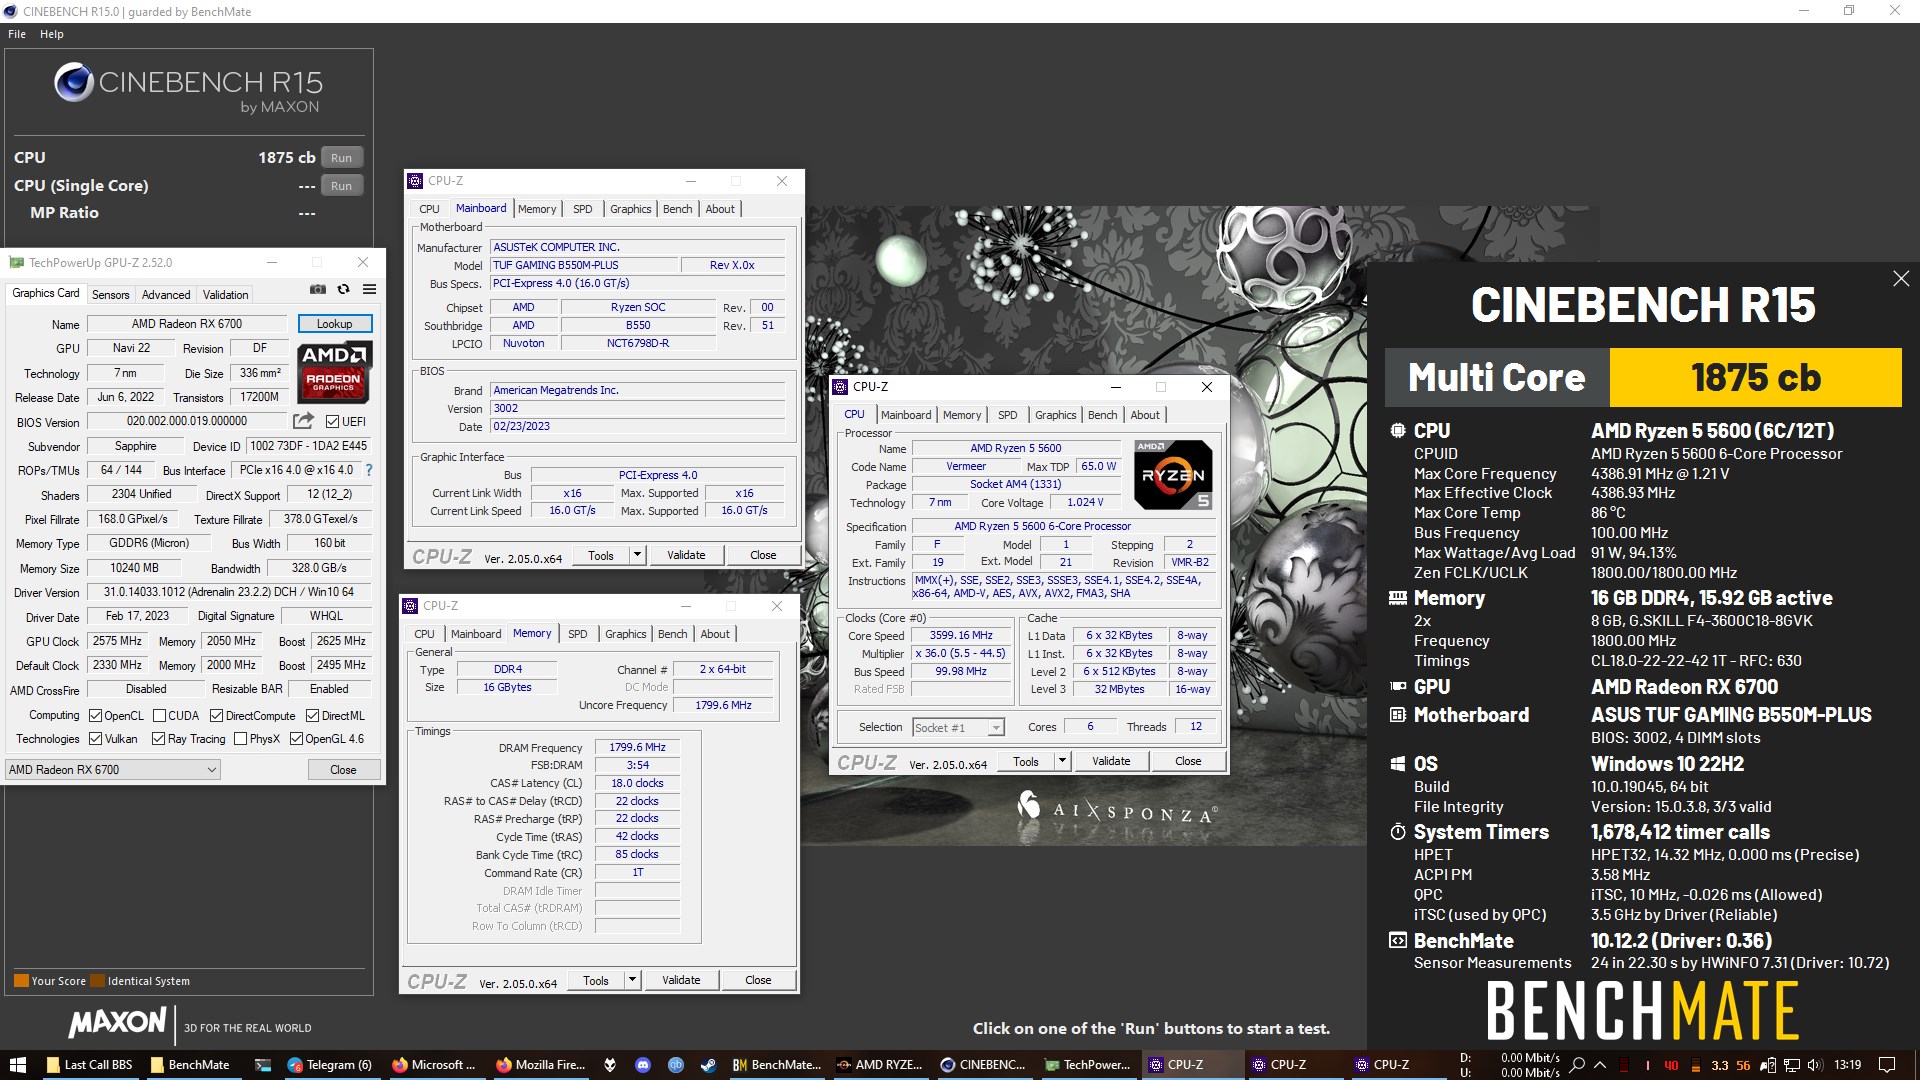Switch to Cinebench taskbar item
This screenshot has height=1080, width=1920.
(x=984, y=1065)
